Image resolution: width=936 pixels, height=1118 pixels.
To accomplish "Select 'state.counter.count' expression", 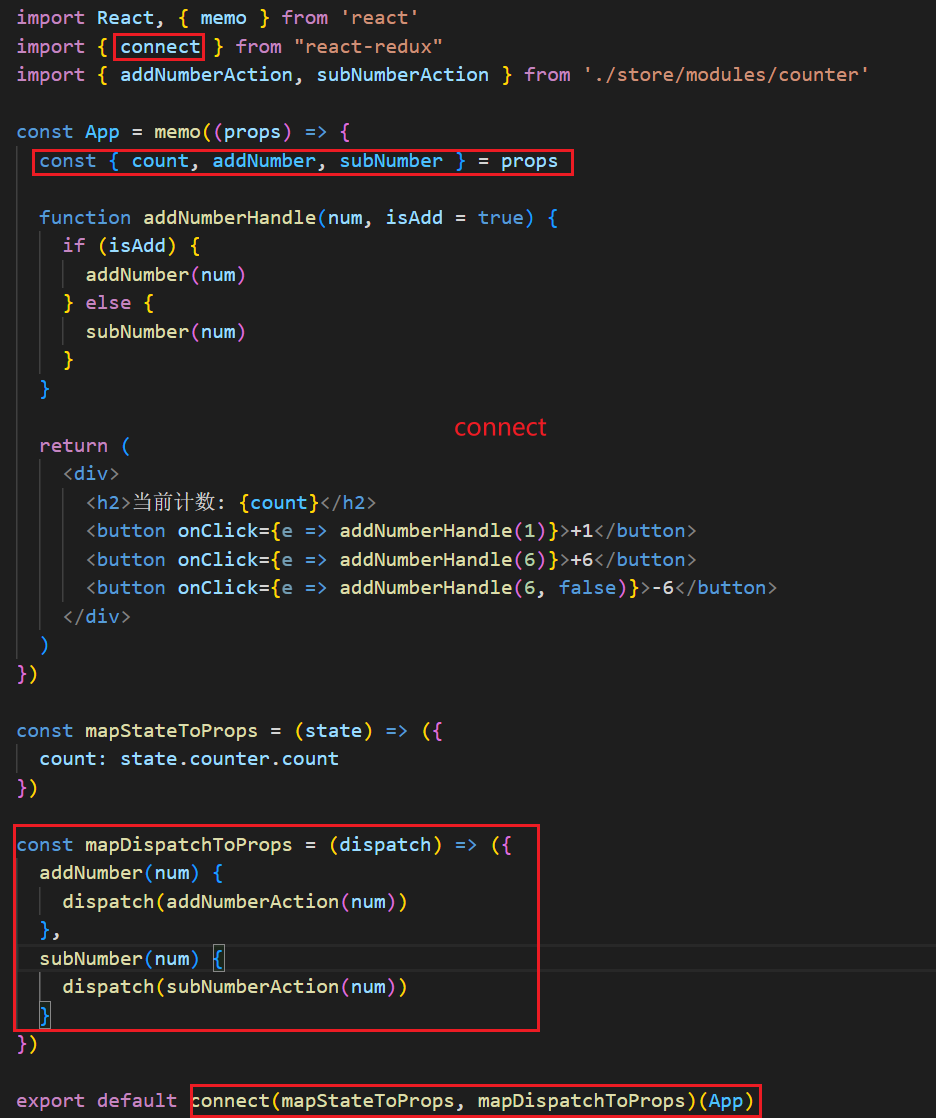I will pyautogui.click(x=229, y=759).
